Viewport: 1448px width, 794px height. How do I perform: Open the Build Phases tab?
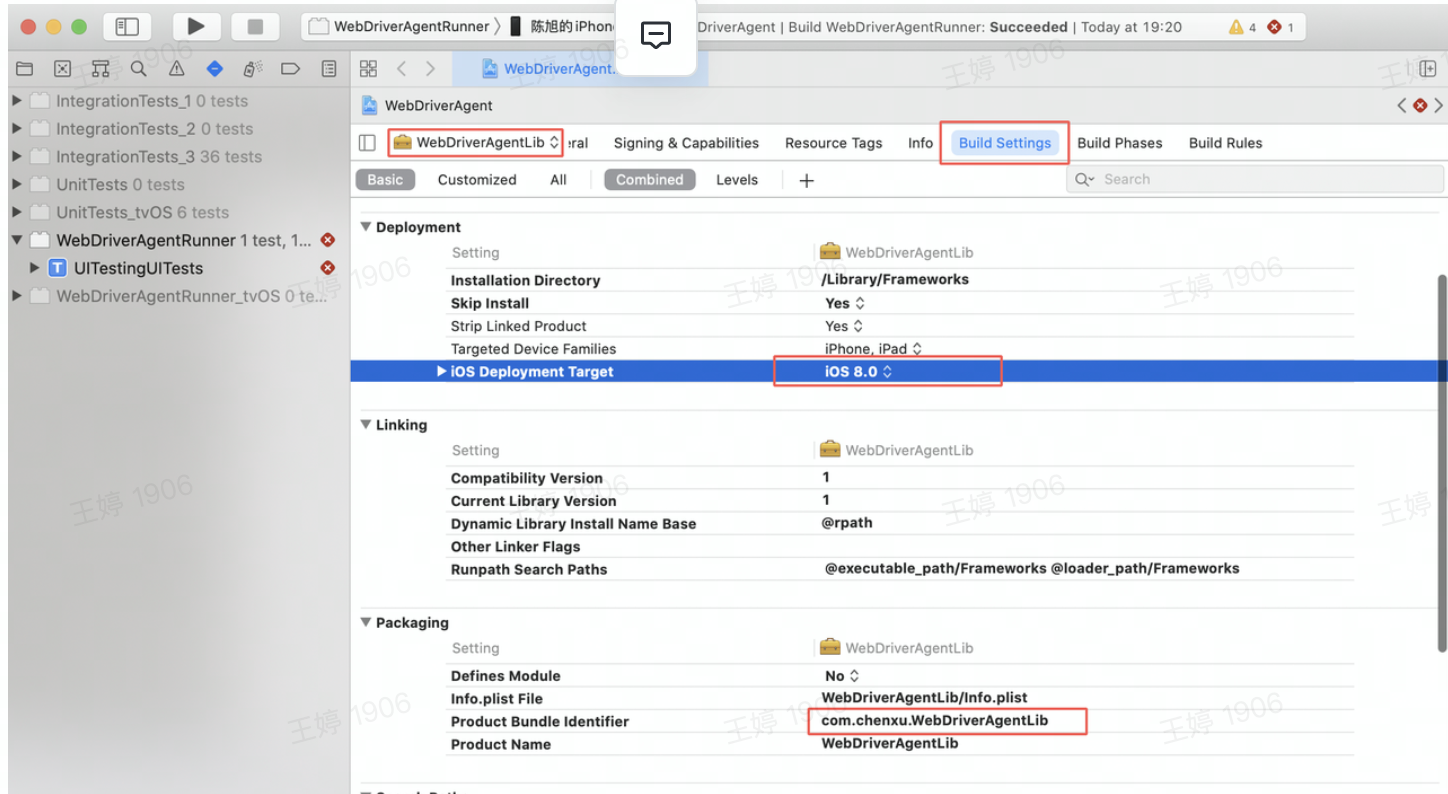click(1120, 143)
